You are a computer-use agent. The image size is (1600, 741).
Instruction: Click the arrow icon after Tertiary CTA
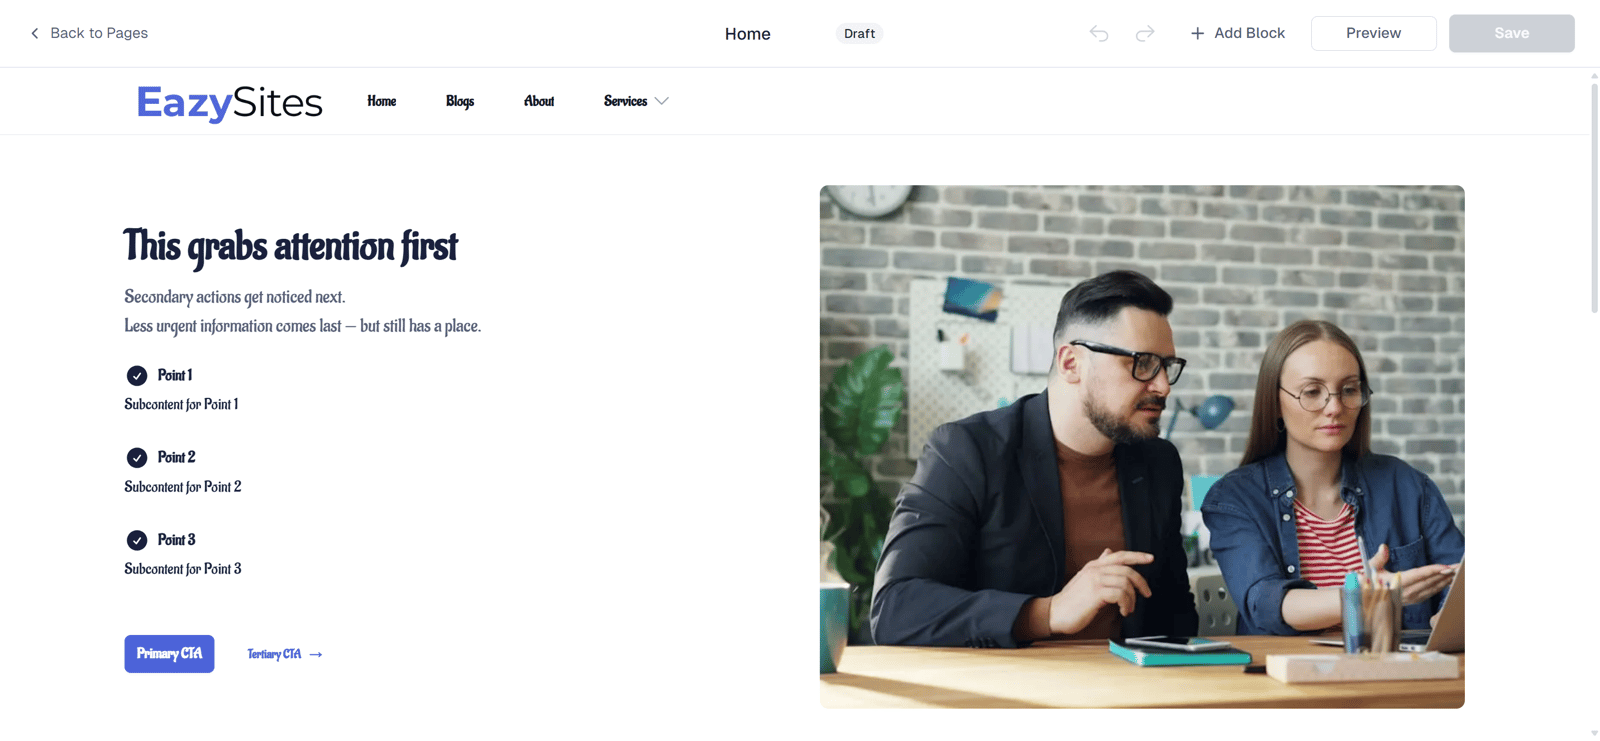pos(316,654)
